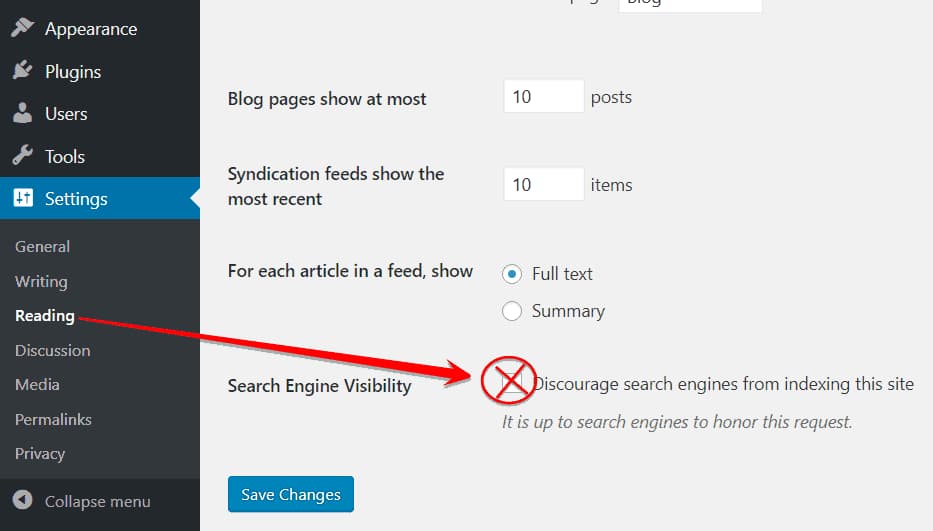The image size is (933, 531).
Task: Click the Settings sliders icon
Action: (23, 199)
